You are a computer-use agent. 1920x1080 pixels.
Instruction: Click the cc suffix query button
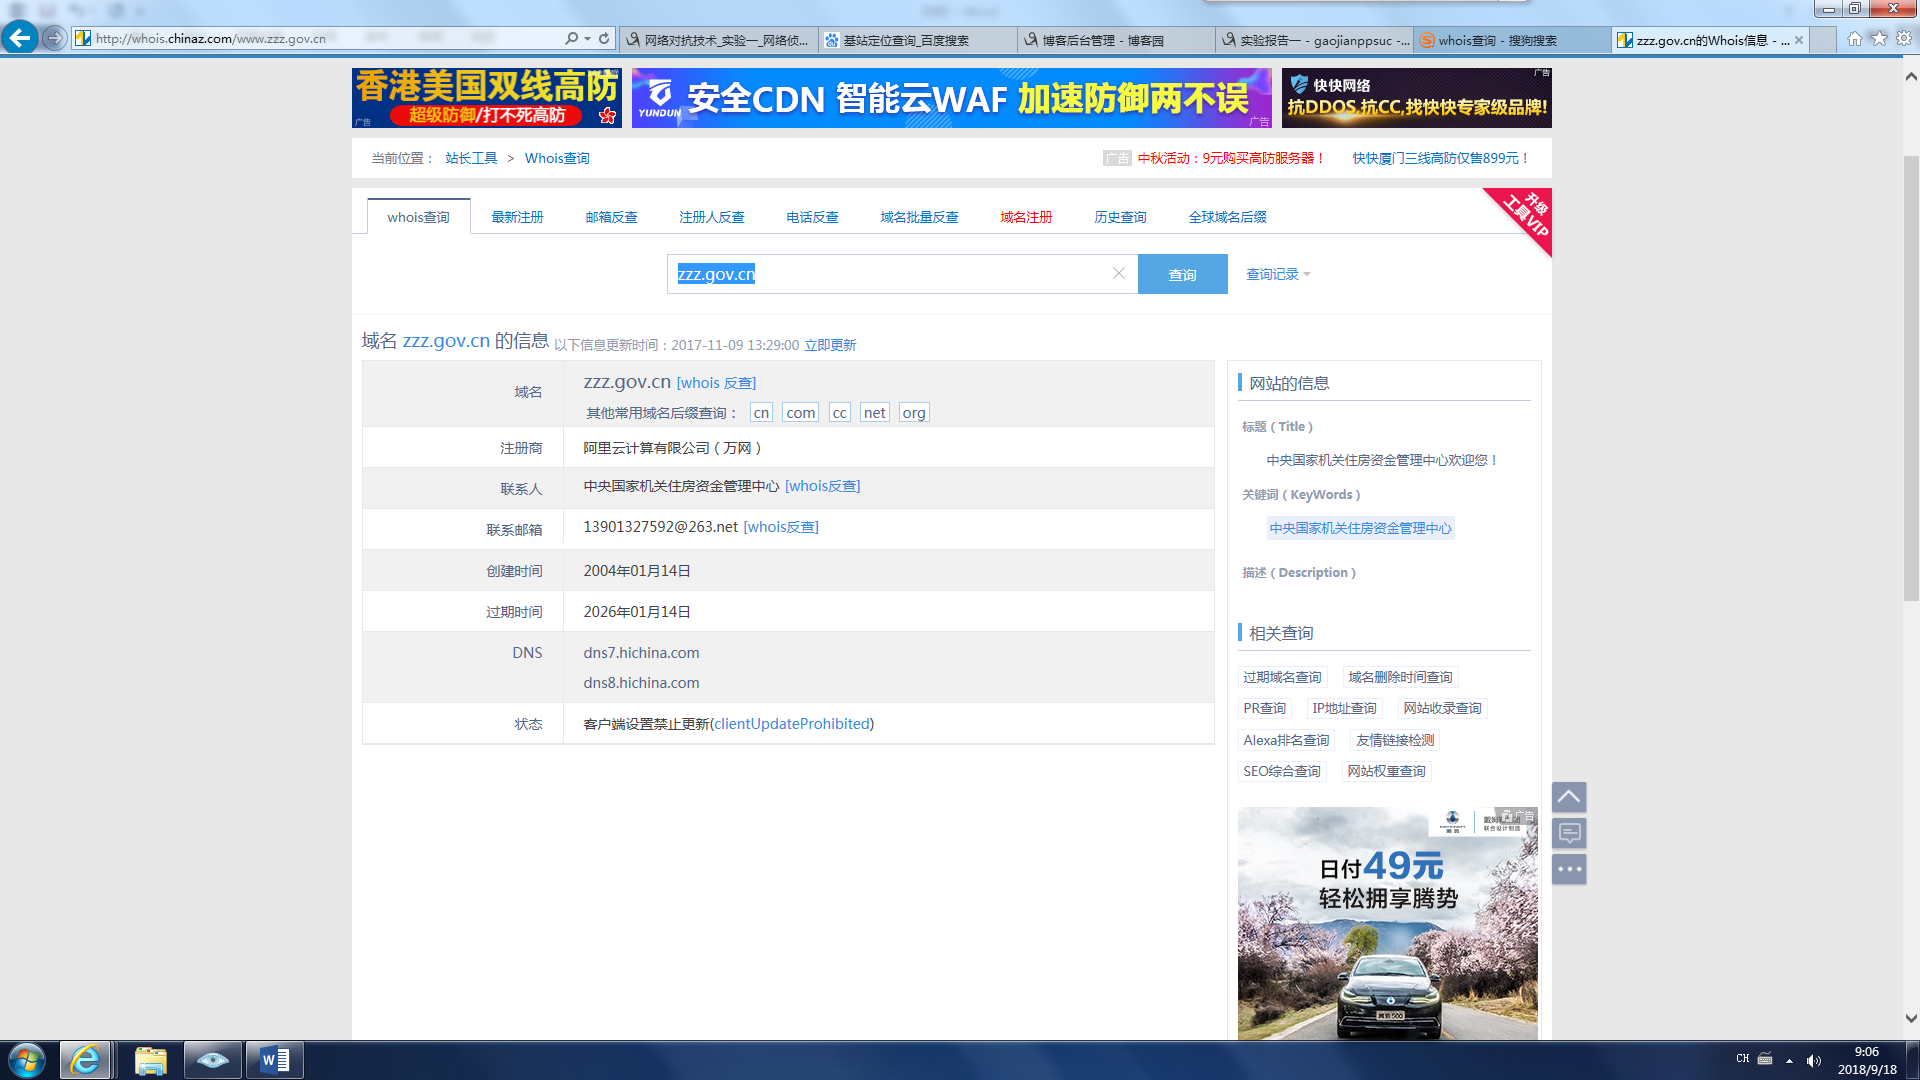(x=839, y=412)
